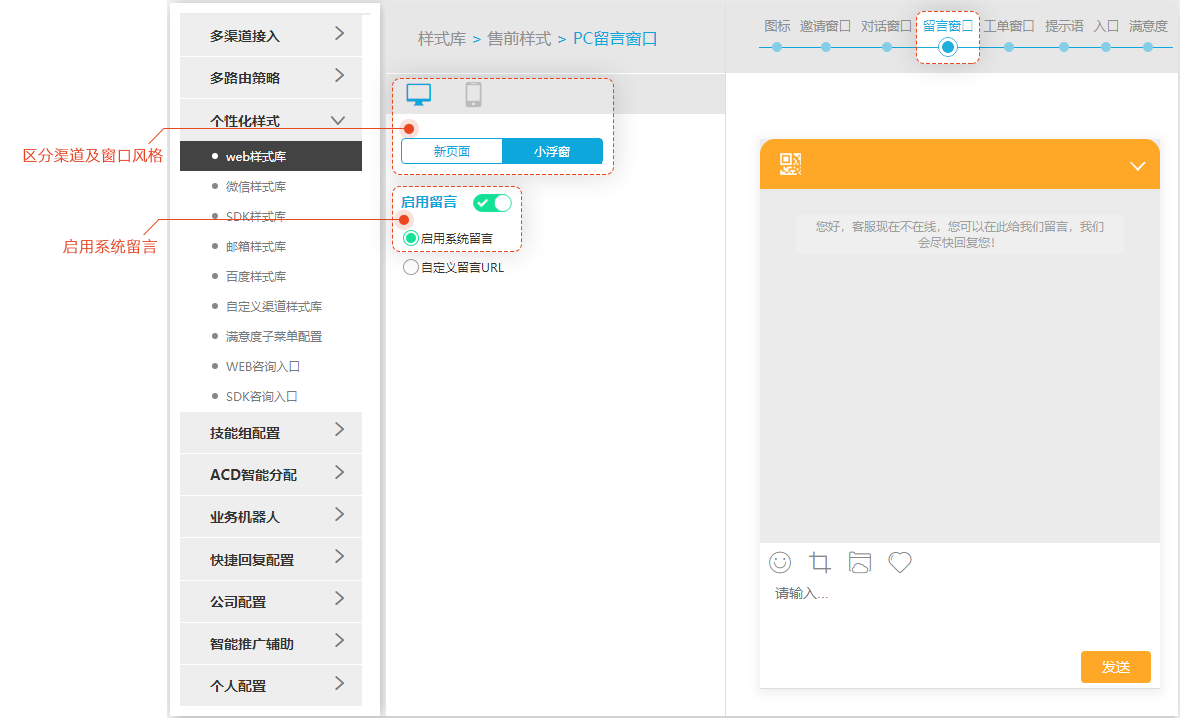The width and height of the screenshot is (1180, 718).
Task: Collapse chat window with header chevron
Action: point(1137,166)
